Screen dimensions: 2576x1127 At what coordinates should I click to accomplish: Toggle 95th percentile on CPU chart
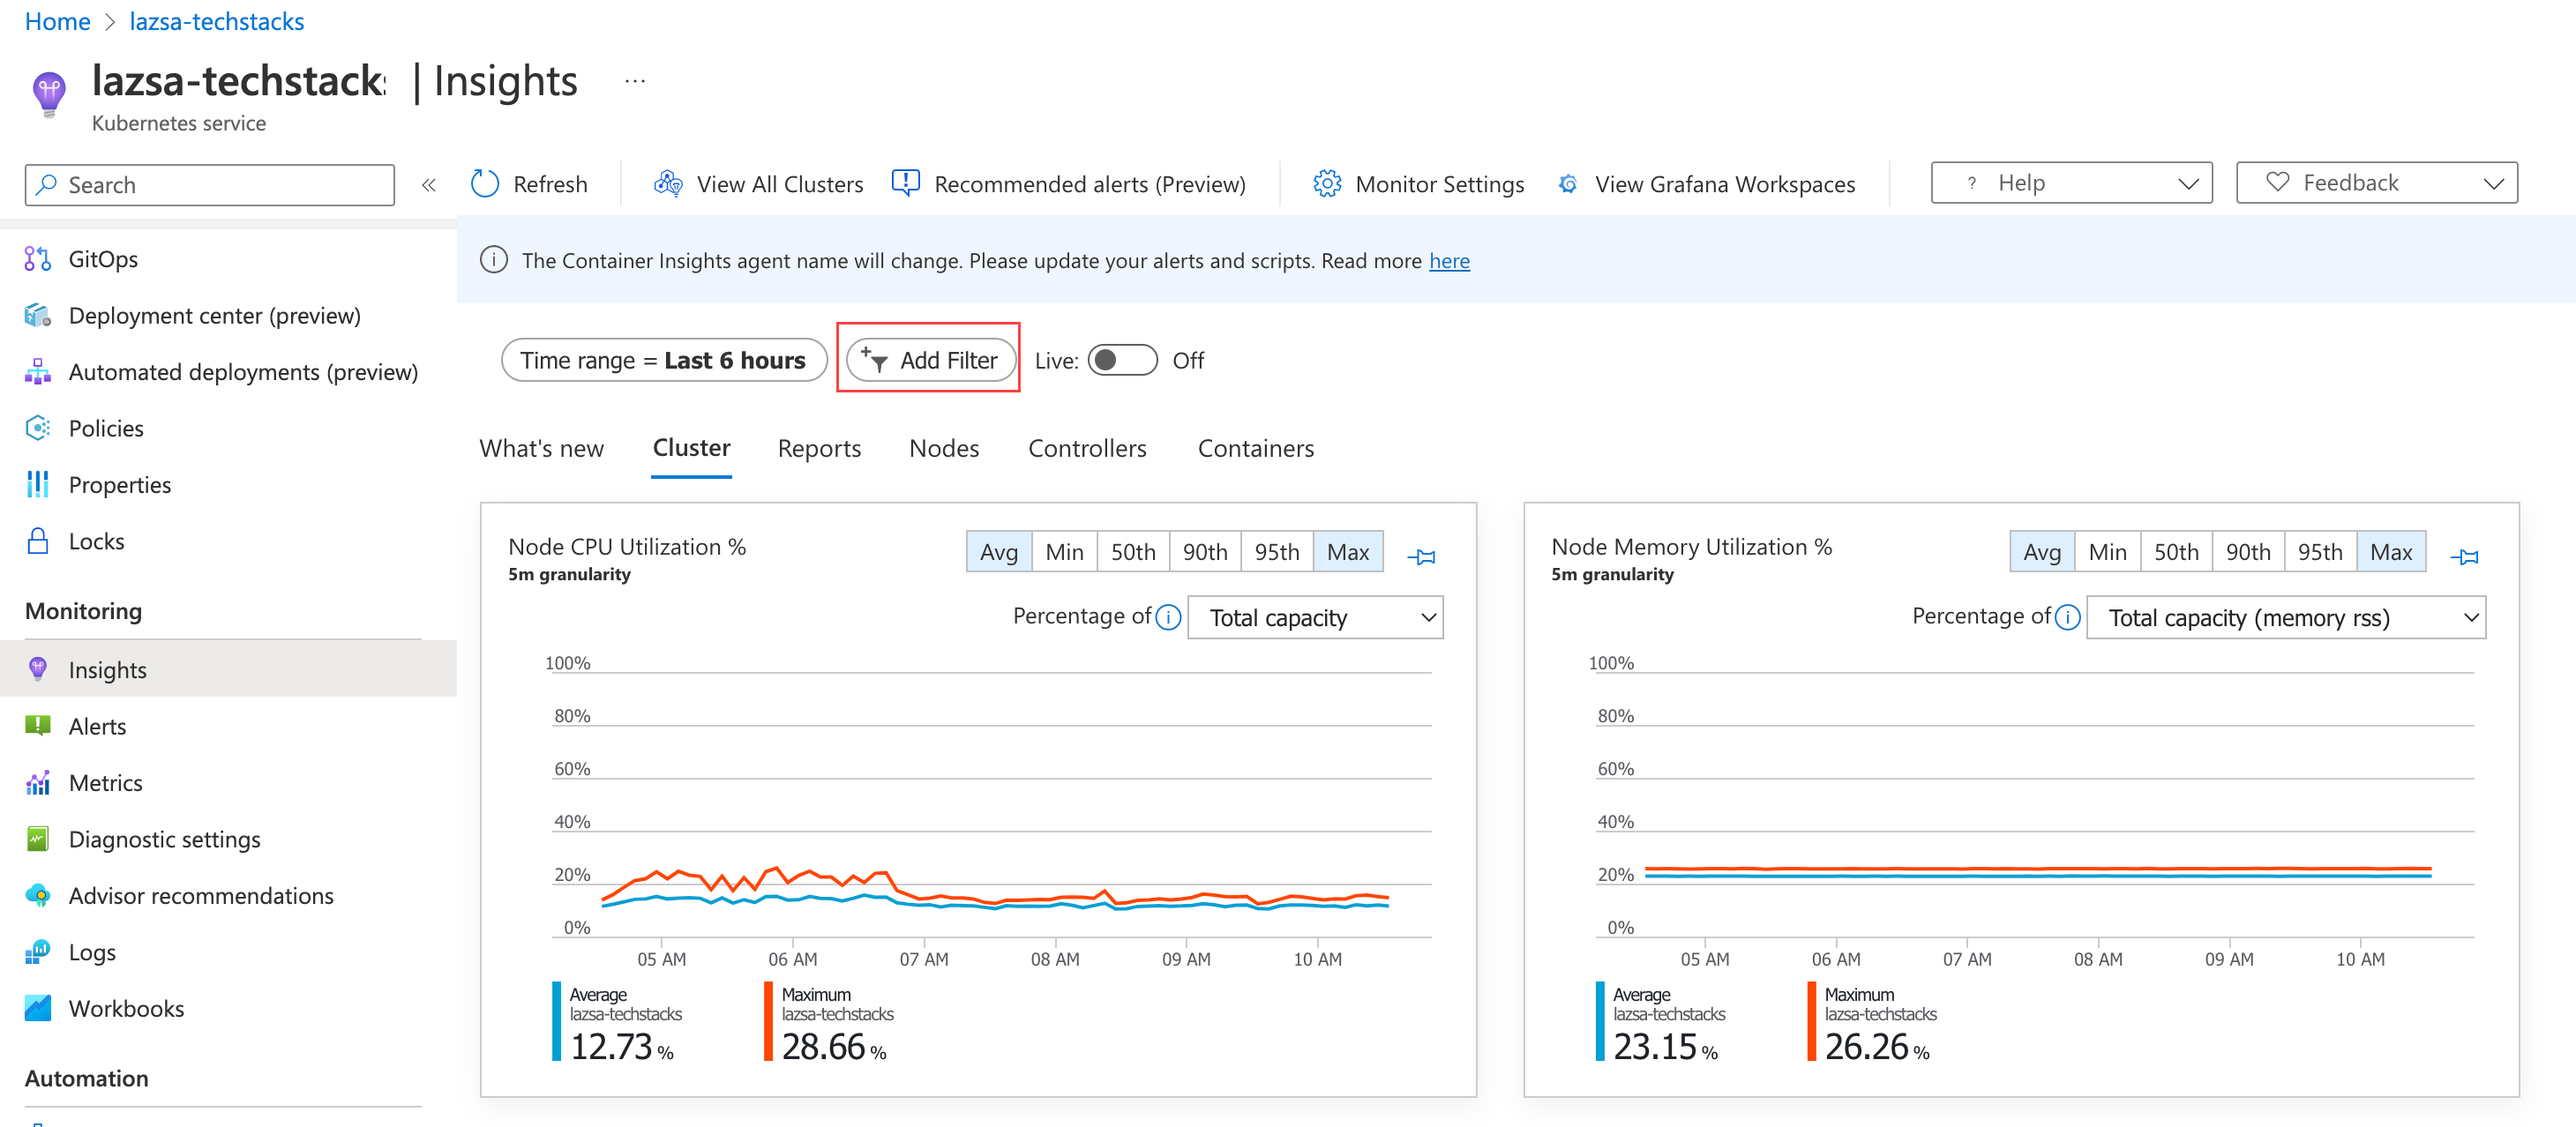1277,552
